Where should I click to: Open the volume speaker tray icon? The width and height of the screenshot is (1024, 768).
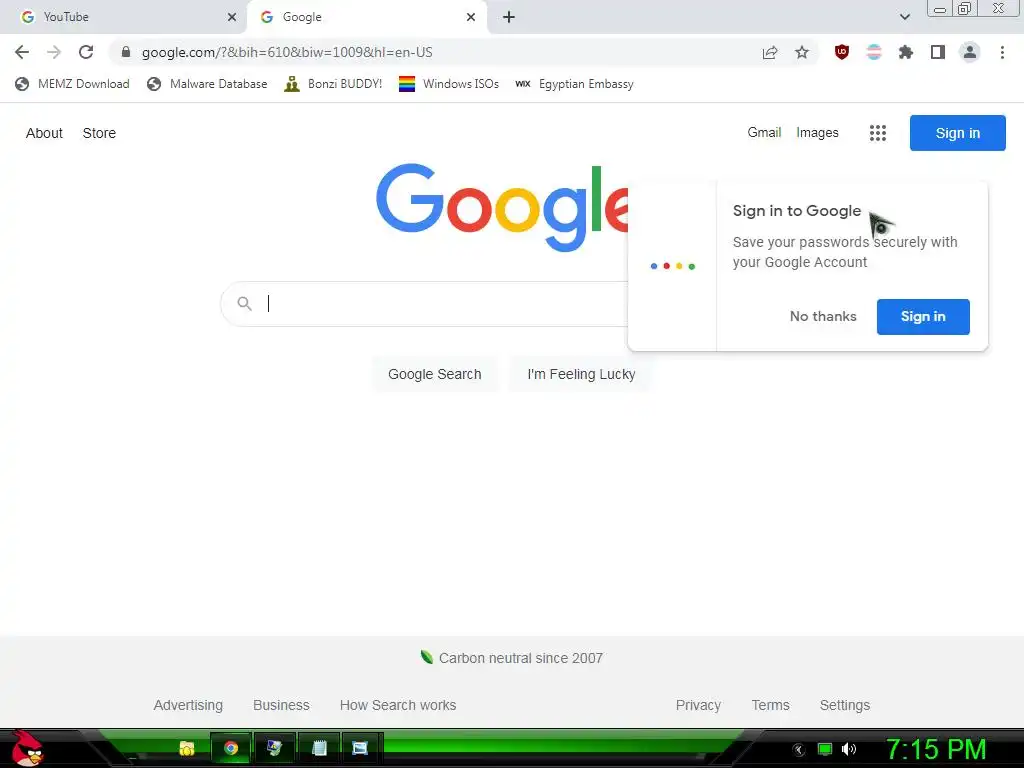848,750
